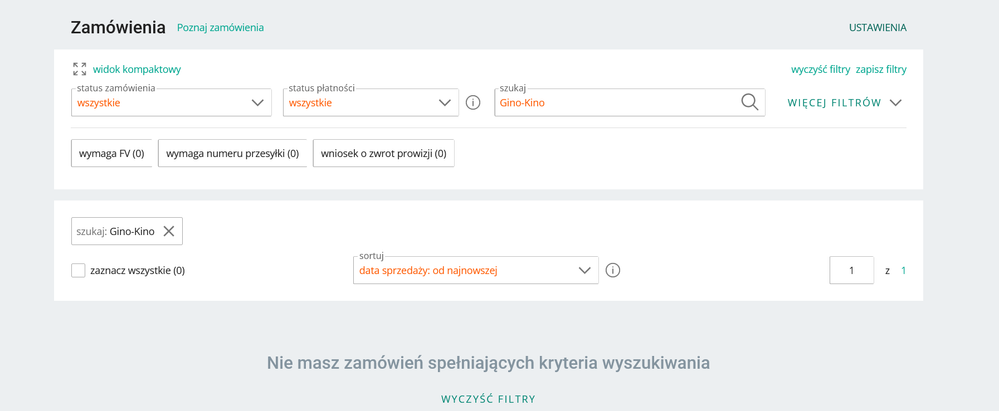Image resolution: width=999 pixels, height=411 pixels.
Task: Select 'wymaga FV (0)' quick filter
Action: (x=111, y=153)
